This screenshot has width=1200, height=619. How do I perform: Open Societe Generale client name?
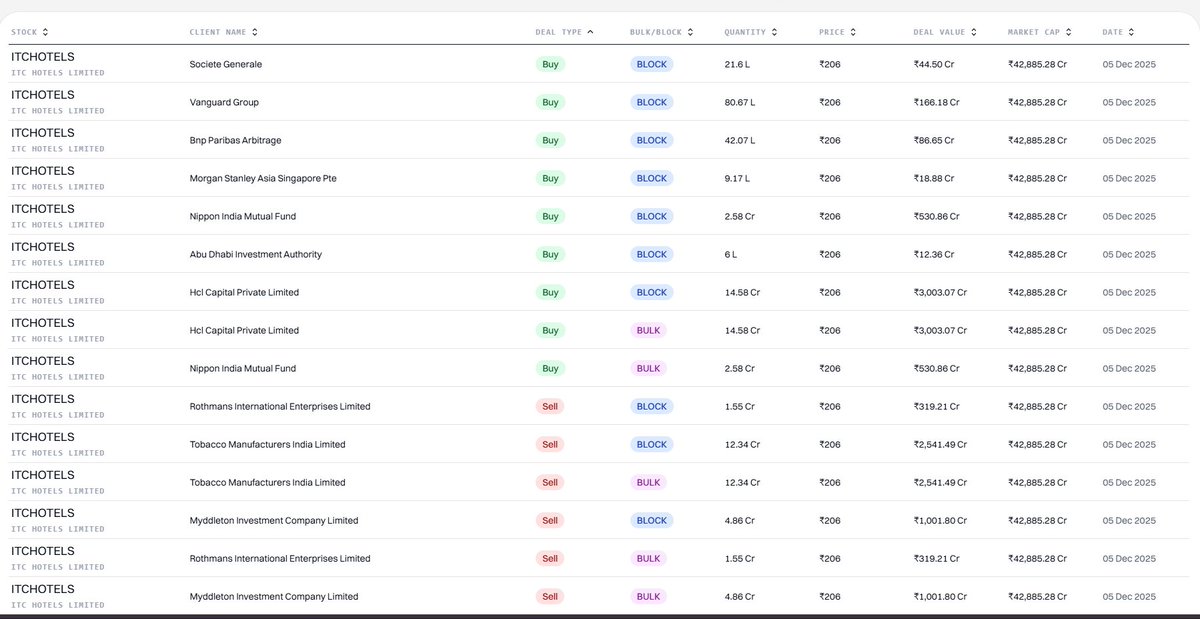(x=226, y=64)
